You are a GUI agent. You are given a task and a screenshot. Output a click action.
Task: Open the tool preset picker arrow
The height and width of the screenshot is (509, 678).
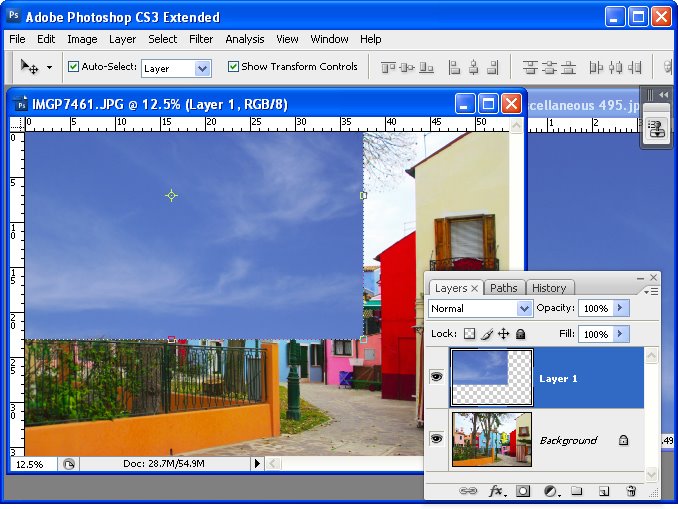click(x=49, y=67)
